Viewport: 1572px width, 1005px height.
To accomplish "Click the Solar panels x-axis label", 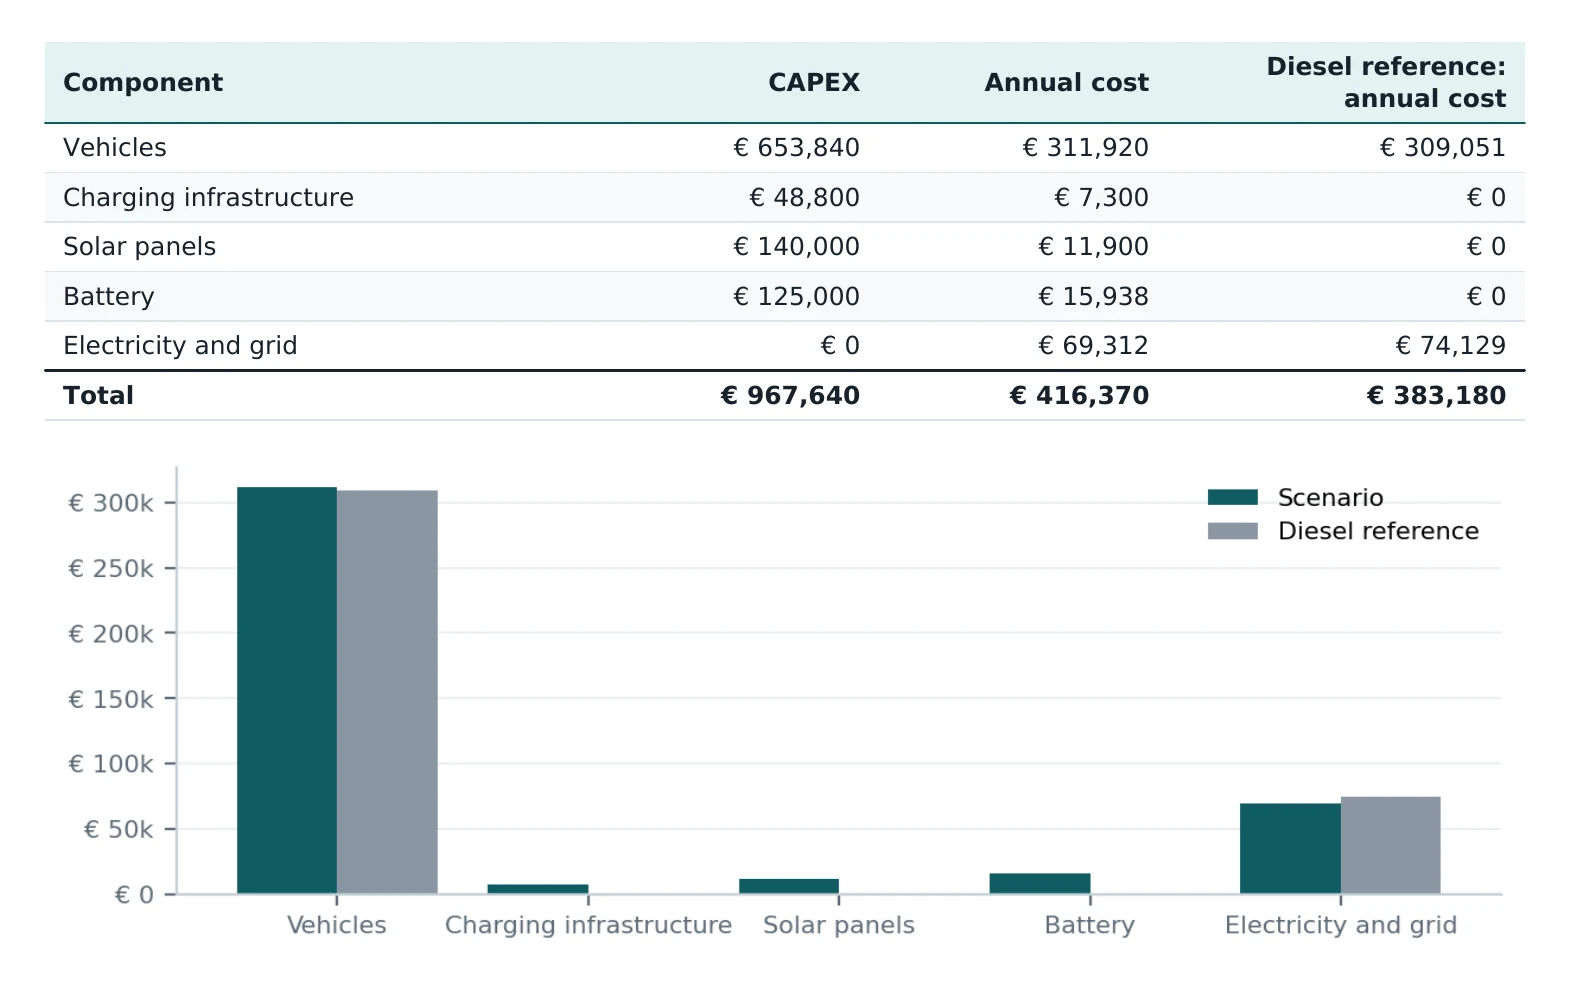I will (x=839, y=925).
